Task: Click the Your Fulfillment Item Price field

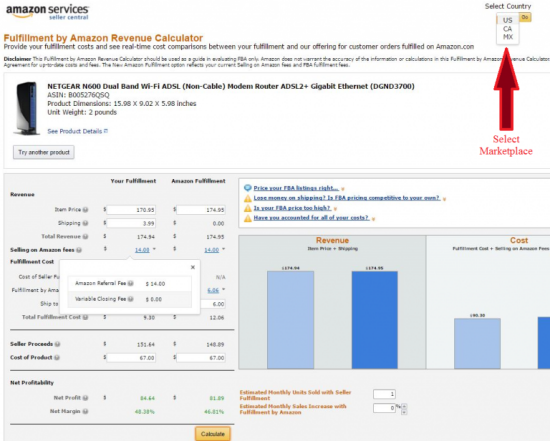Action: tap(131, 210)
